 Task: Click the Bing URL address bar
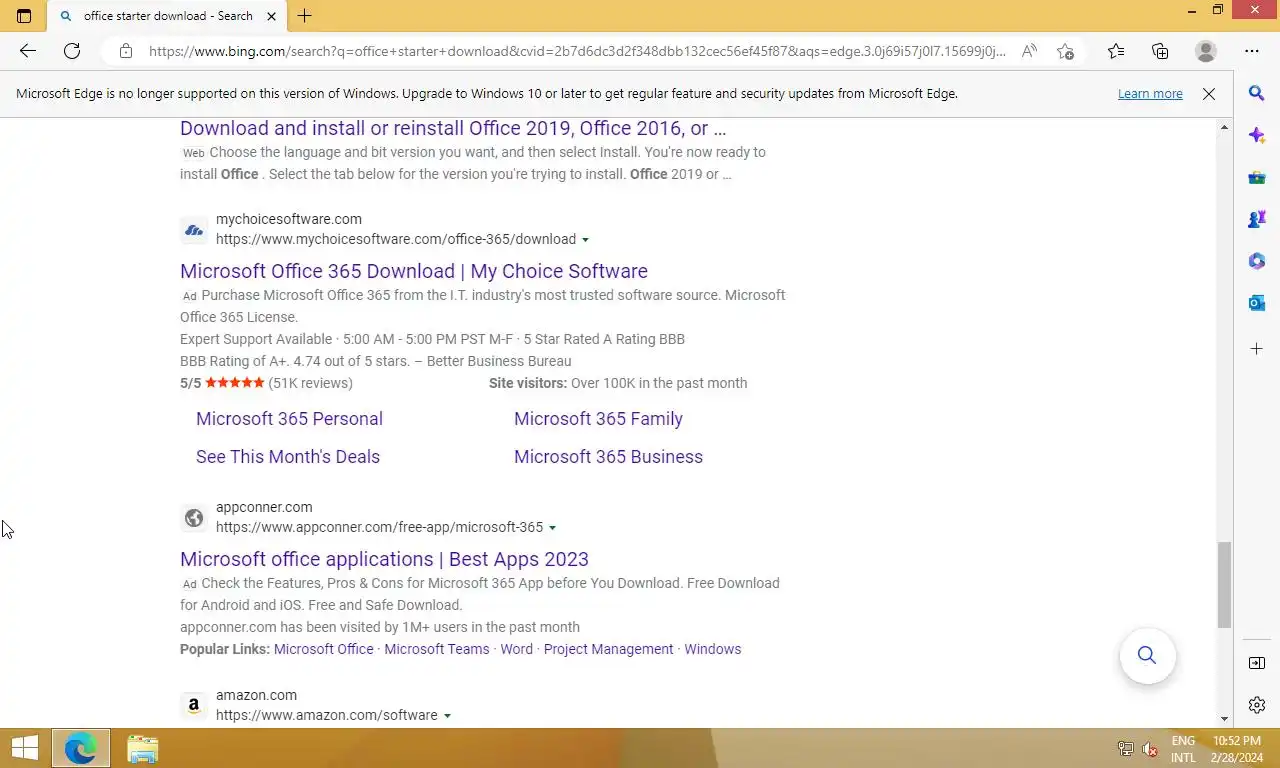tap(577, 51)
